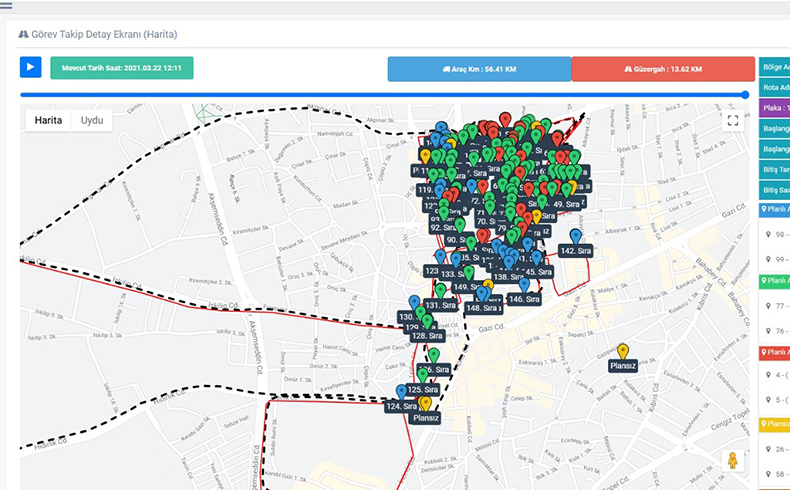Select the list item starting with 77

tap(776, 306)
